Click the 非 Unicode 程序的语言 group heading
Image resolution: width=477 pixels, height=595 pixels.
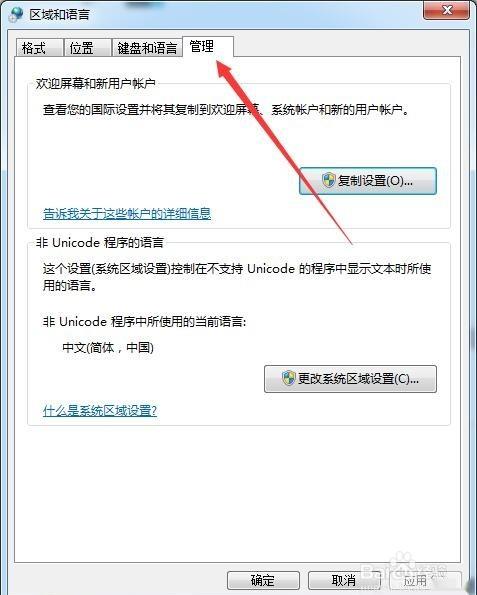[x=100, y=242]
